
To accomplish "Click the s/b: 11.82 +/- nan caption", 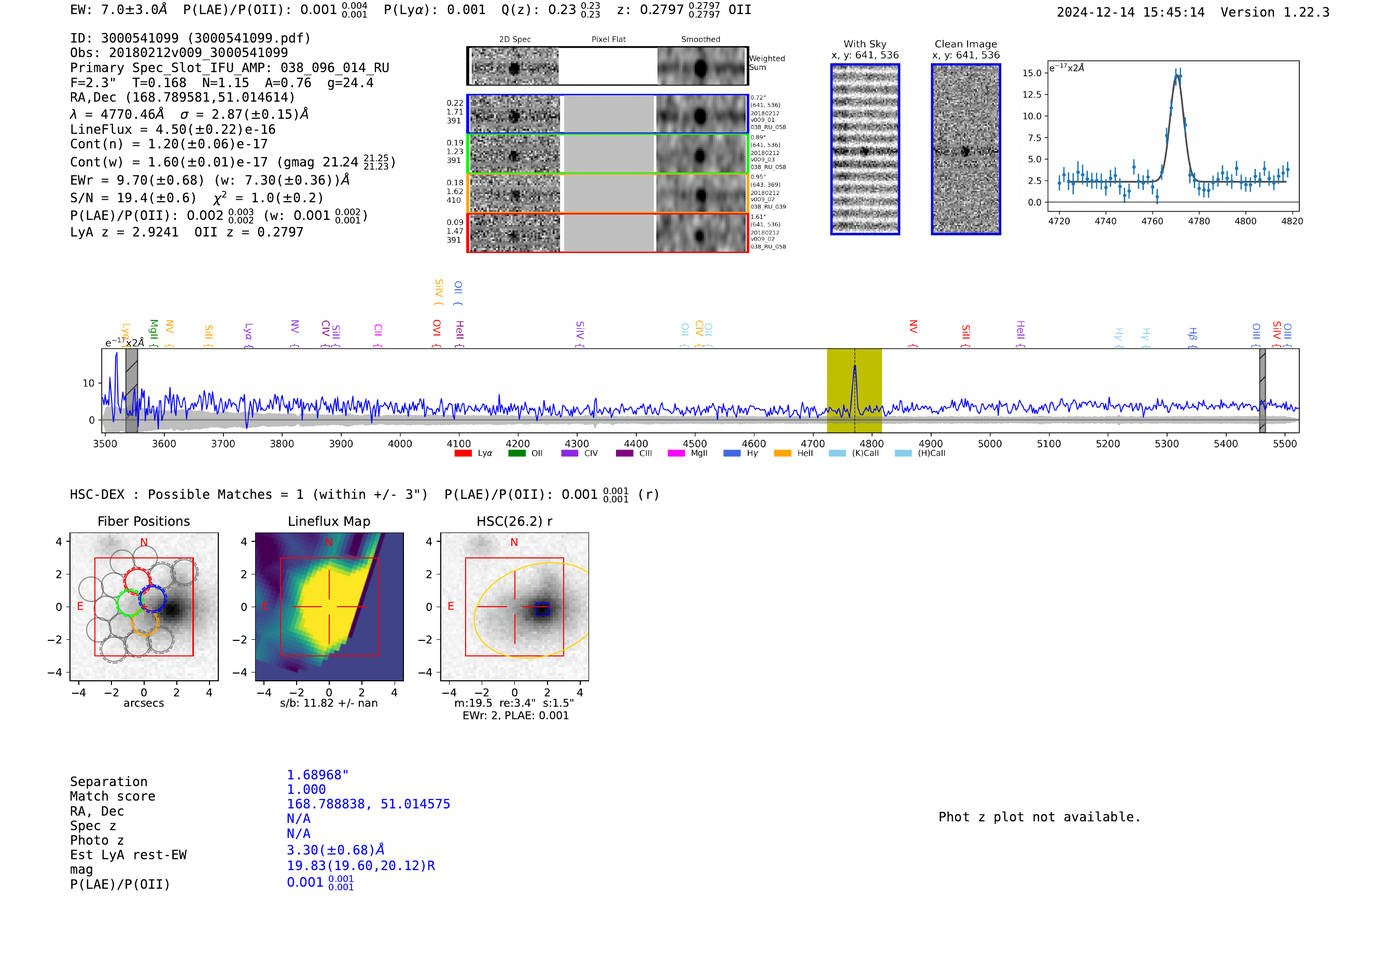I will (329, 703).
